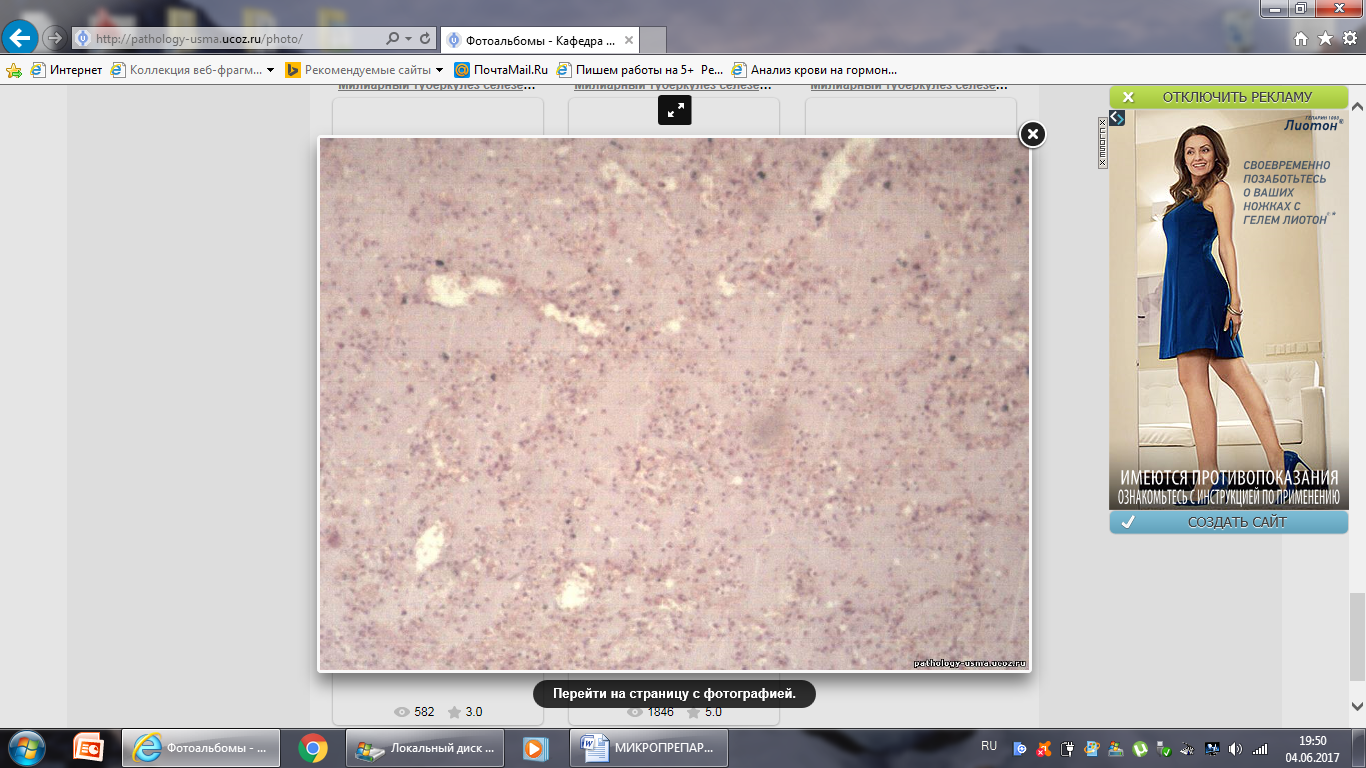Open the network signal tray icon
Image resolution: width=1366 pixels, height=768 pixels.
point(1260,749)
